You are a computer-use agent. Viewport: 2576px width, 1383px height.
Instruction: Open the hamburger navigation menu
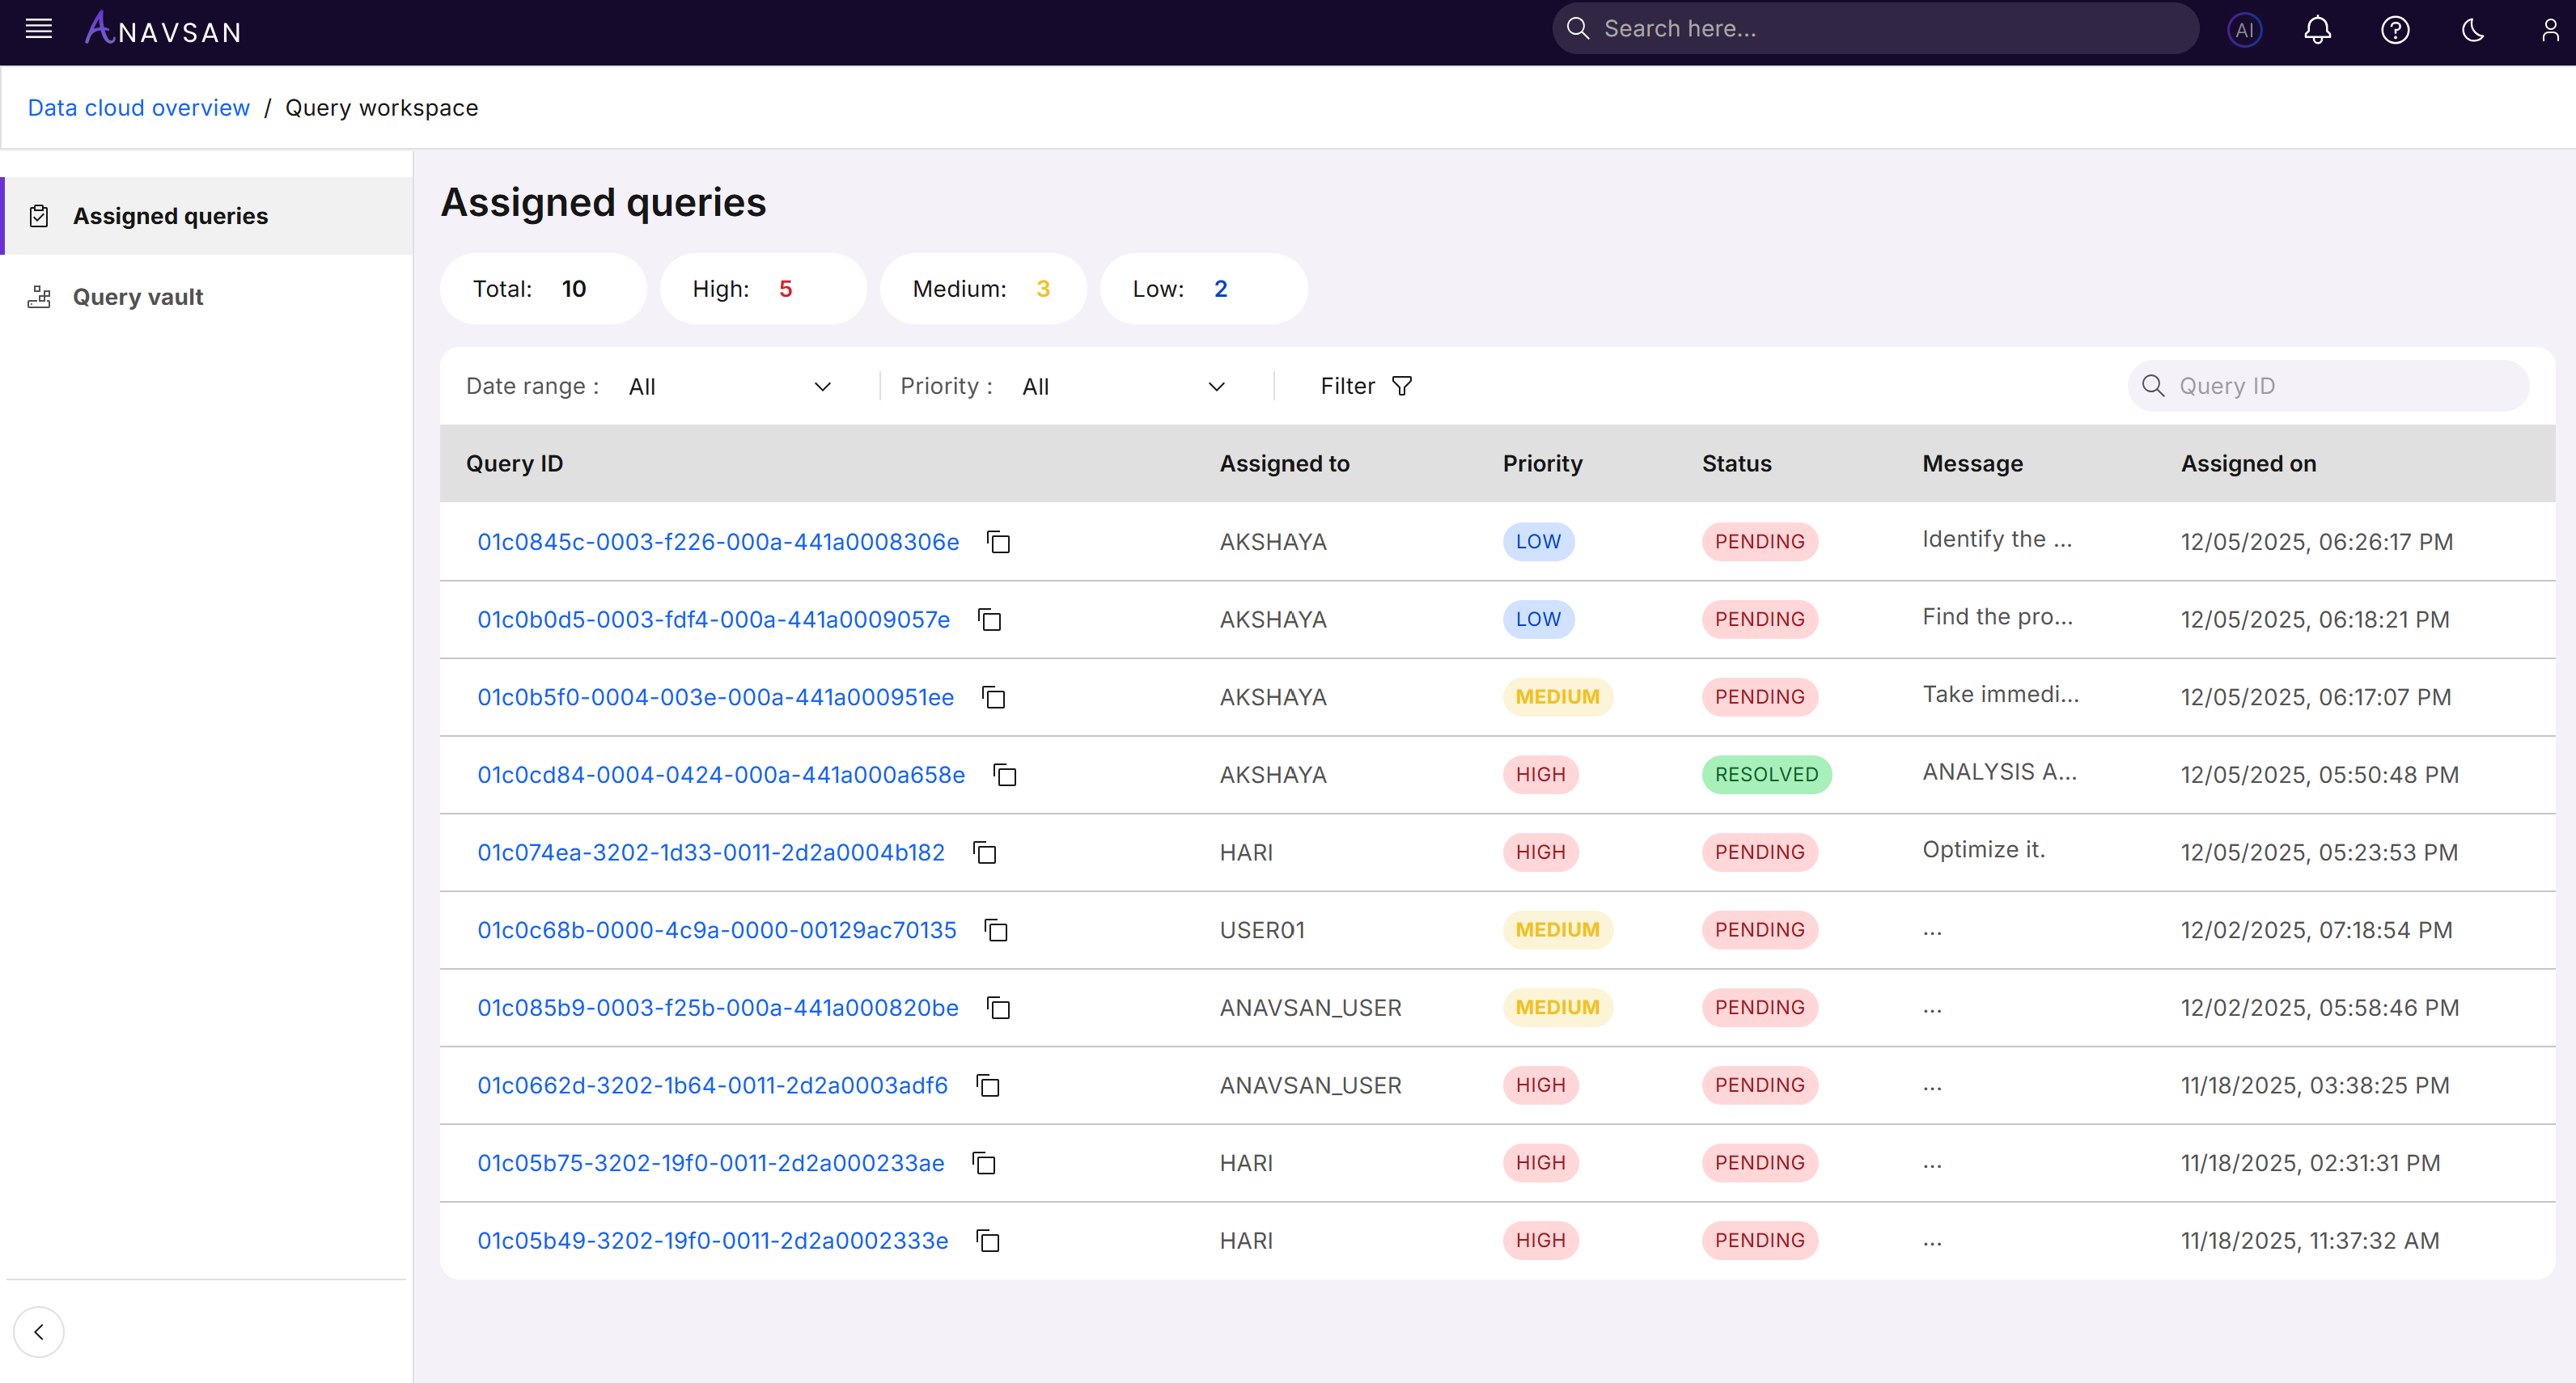coord(38,29)
